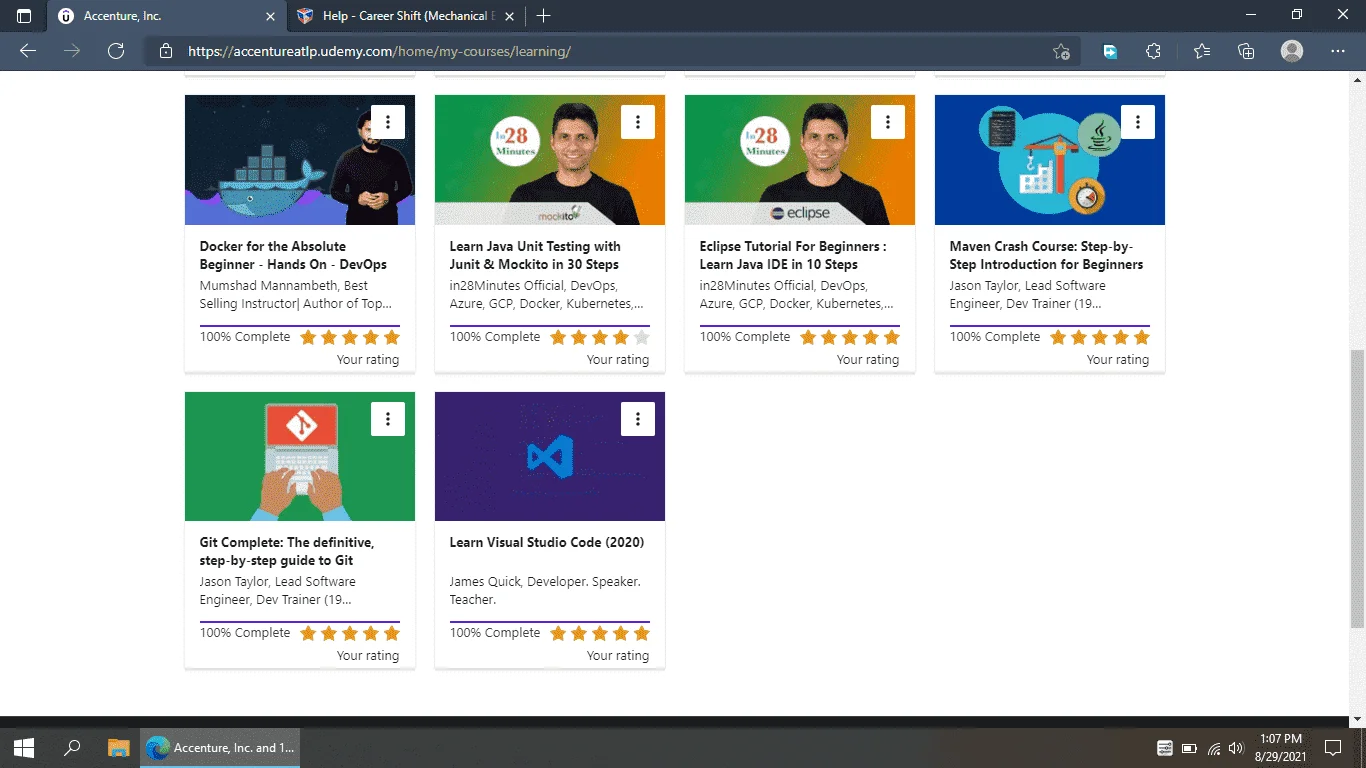Image resolution: width=1366 pixels, height=768 pixels.
Task: Open the browser profile avatar
Action: click(1292, 51)
